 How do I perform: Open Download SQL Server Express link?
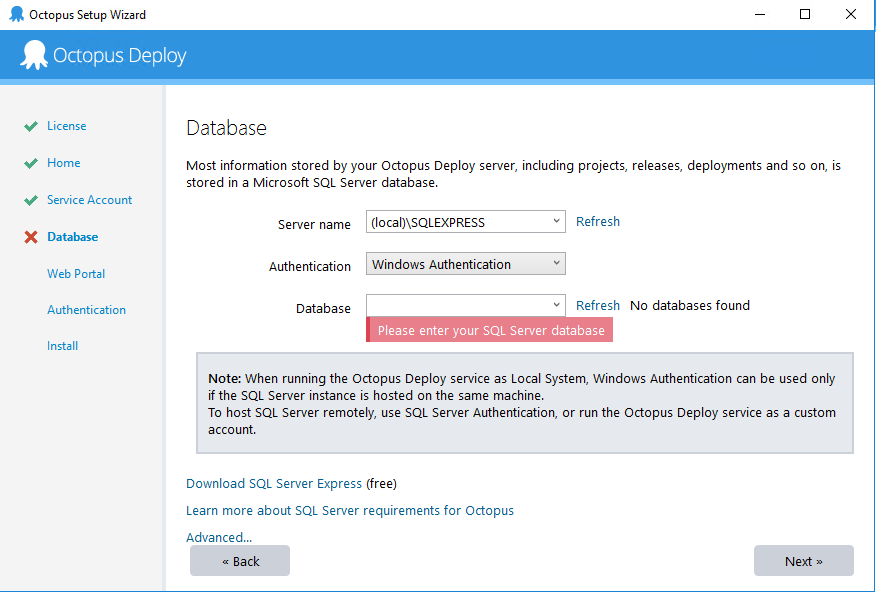click(x=274, y=483)
